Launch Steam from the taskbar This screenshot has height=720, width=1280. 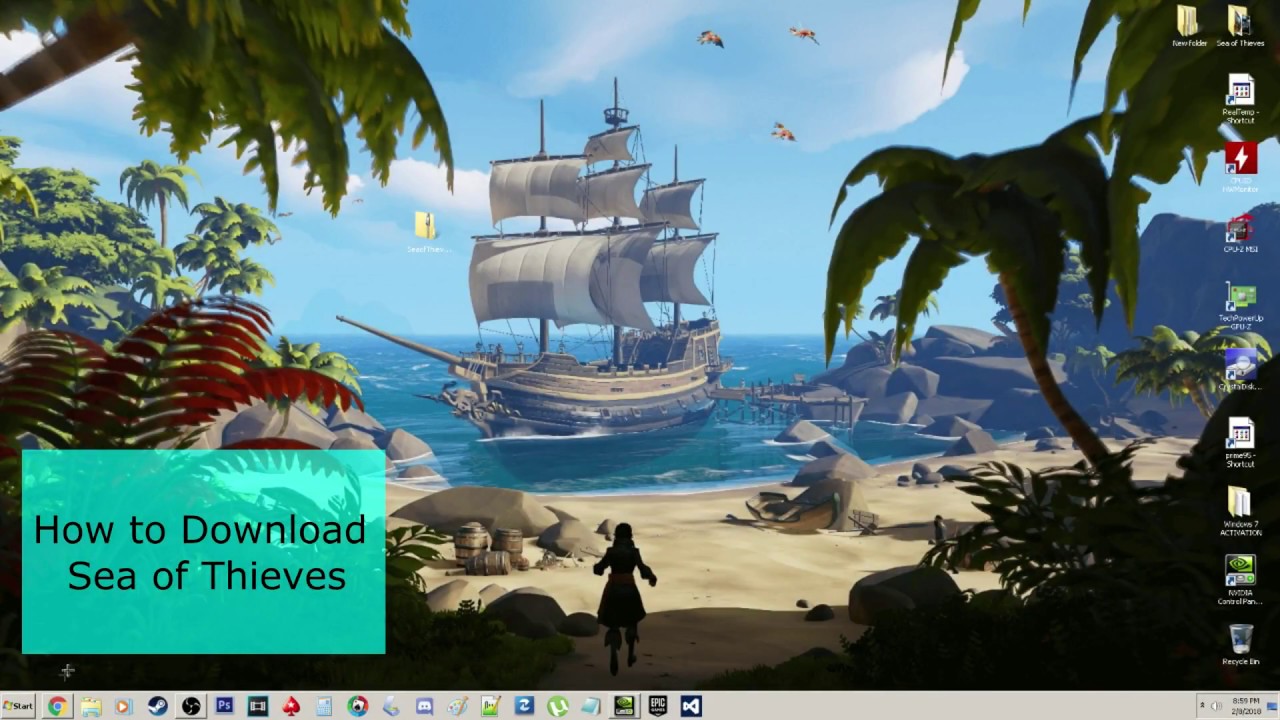(157, 706)
